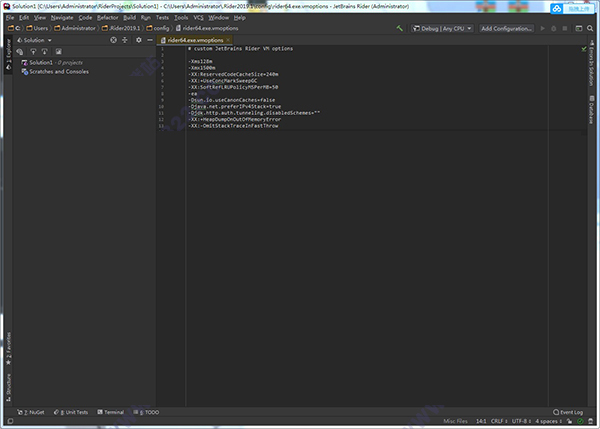
Task: Toggle the read-only lock icon in status bar
Action: pos(569,421)
